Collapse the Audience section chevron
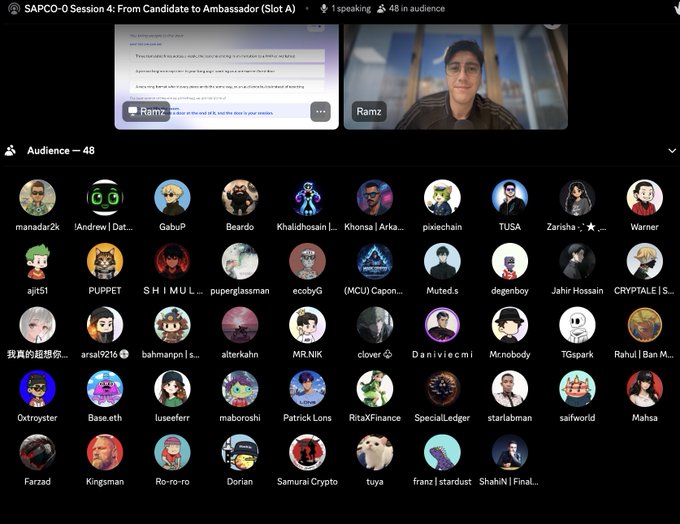The height and width of the screenshot is (524, 680). click(672, 151)
